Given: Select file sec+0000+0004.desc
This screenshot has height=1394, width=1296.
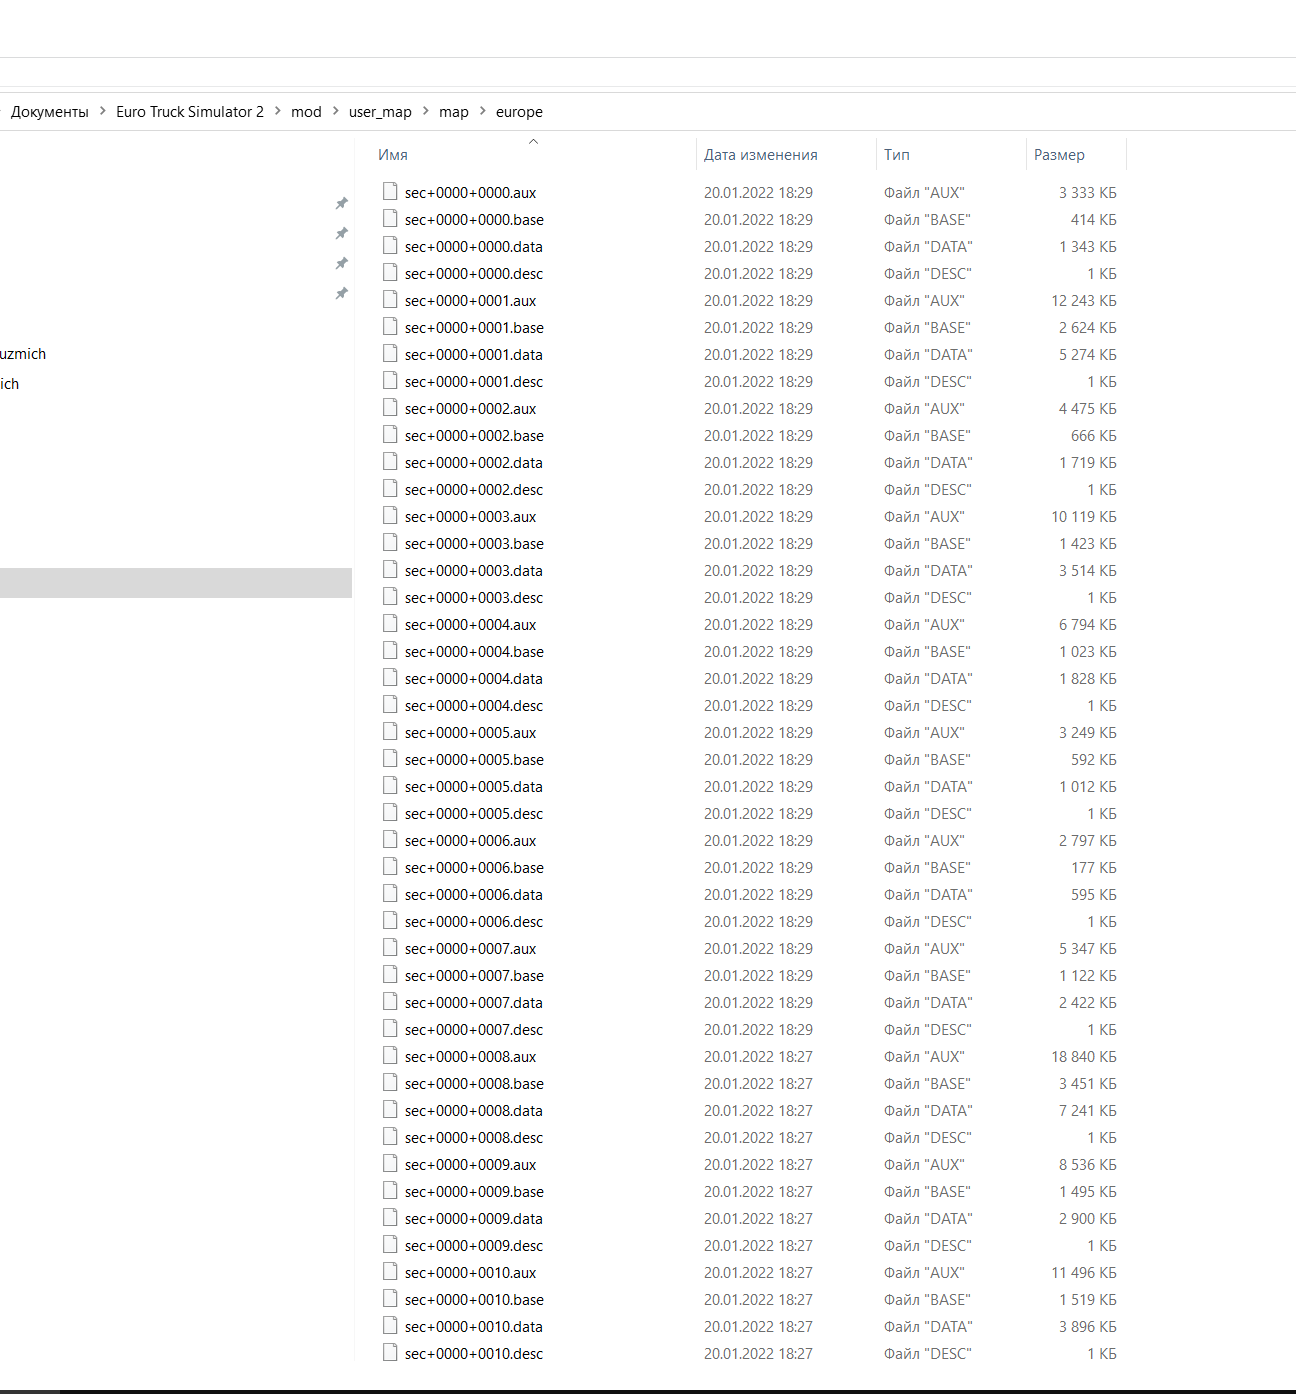Looking at the screenshot, I should [474, 705].
